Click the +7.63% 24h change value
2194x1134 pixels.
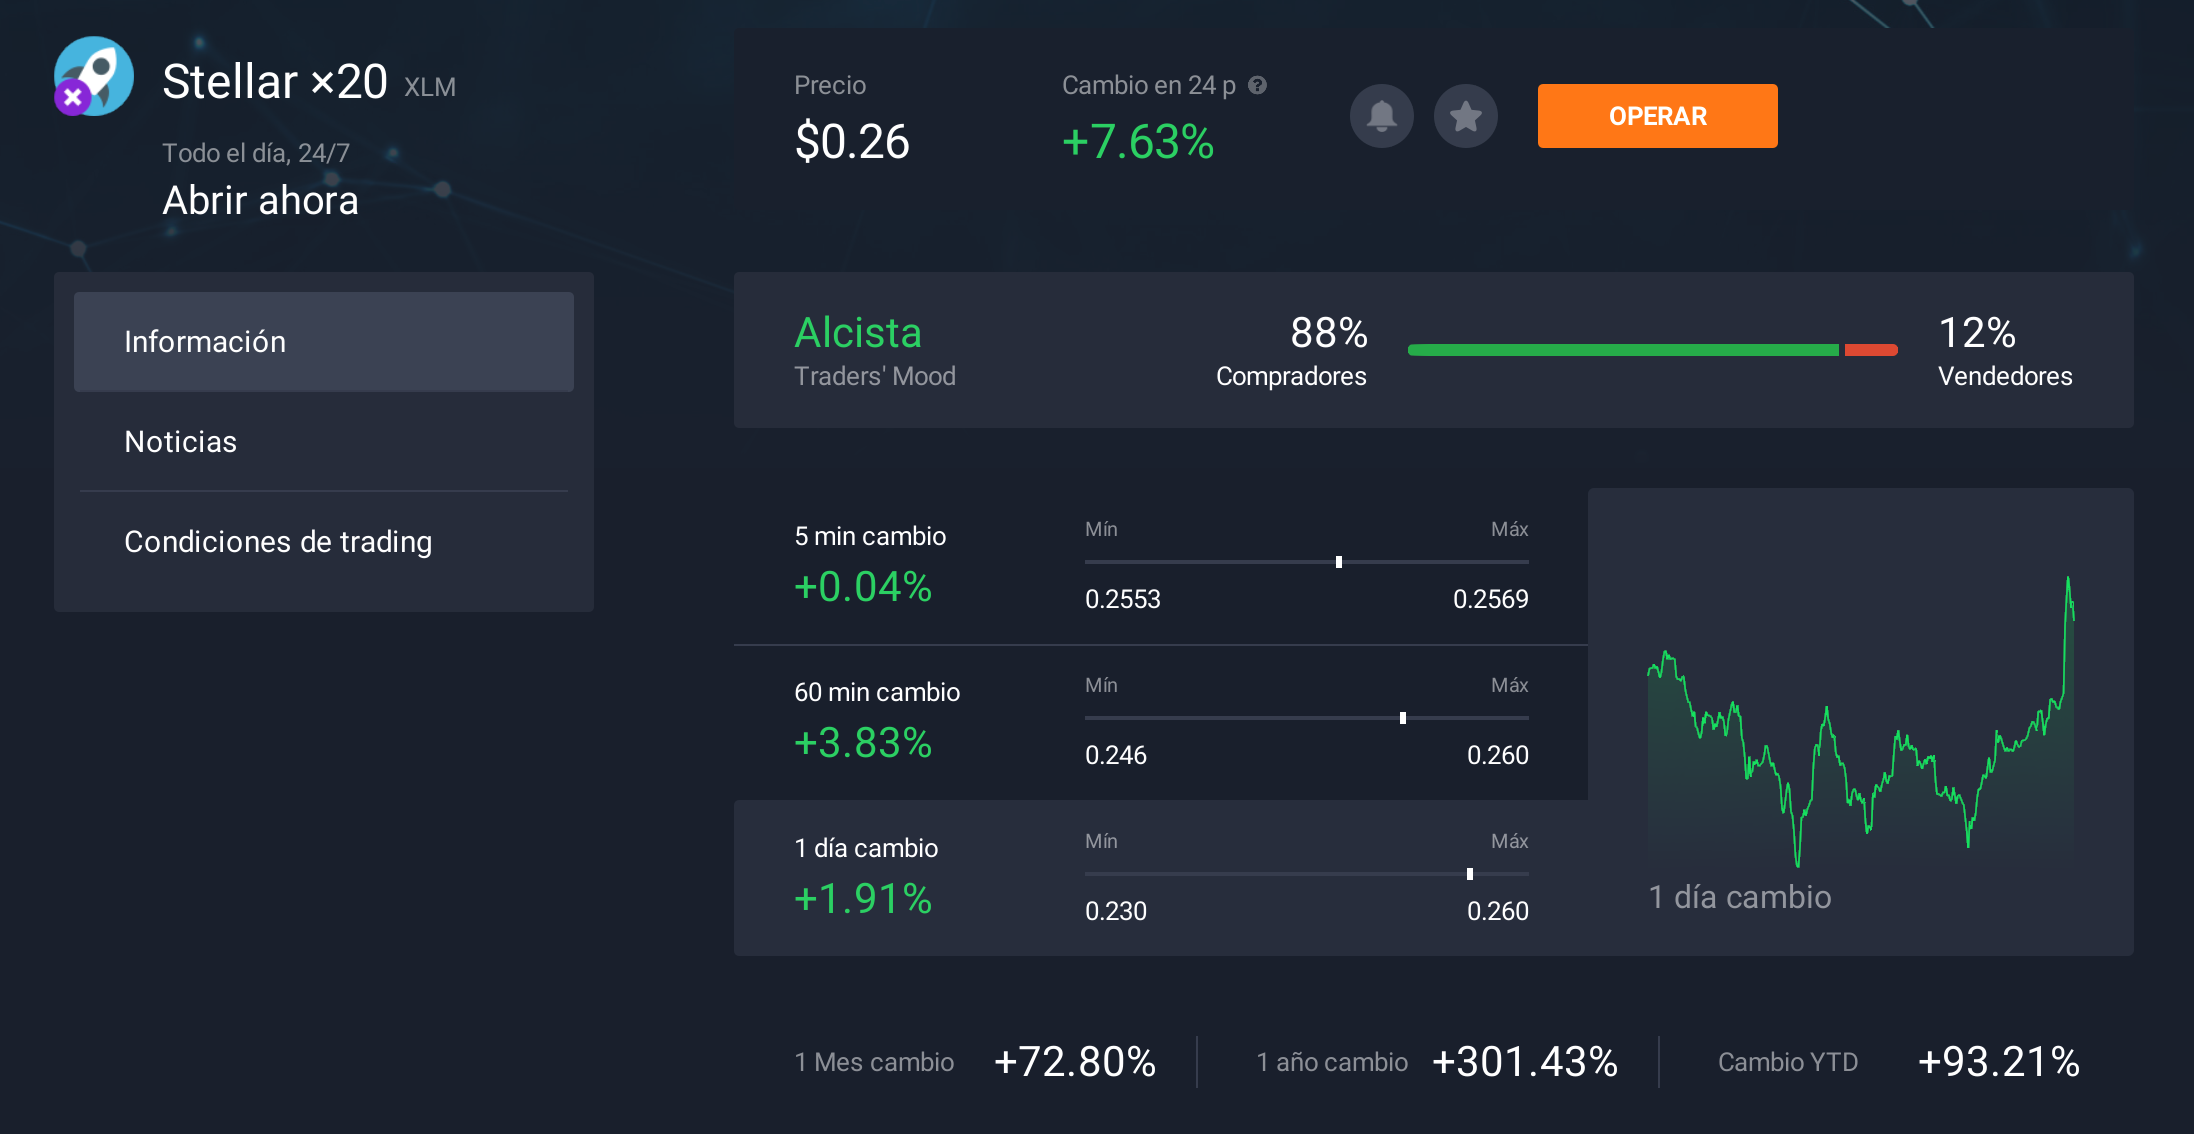tap(1138, 141)
